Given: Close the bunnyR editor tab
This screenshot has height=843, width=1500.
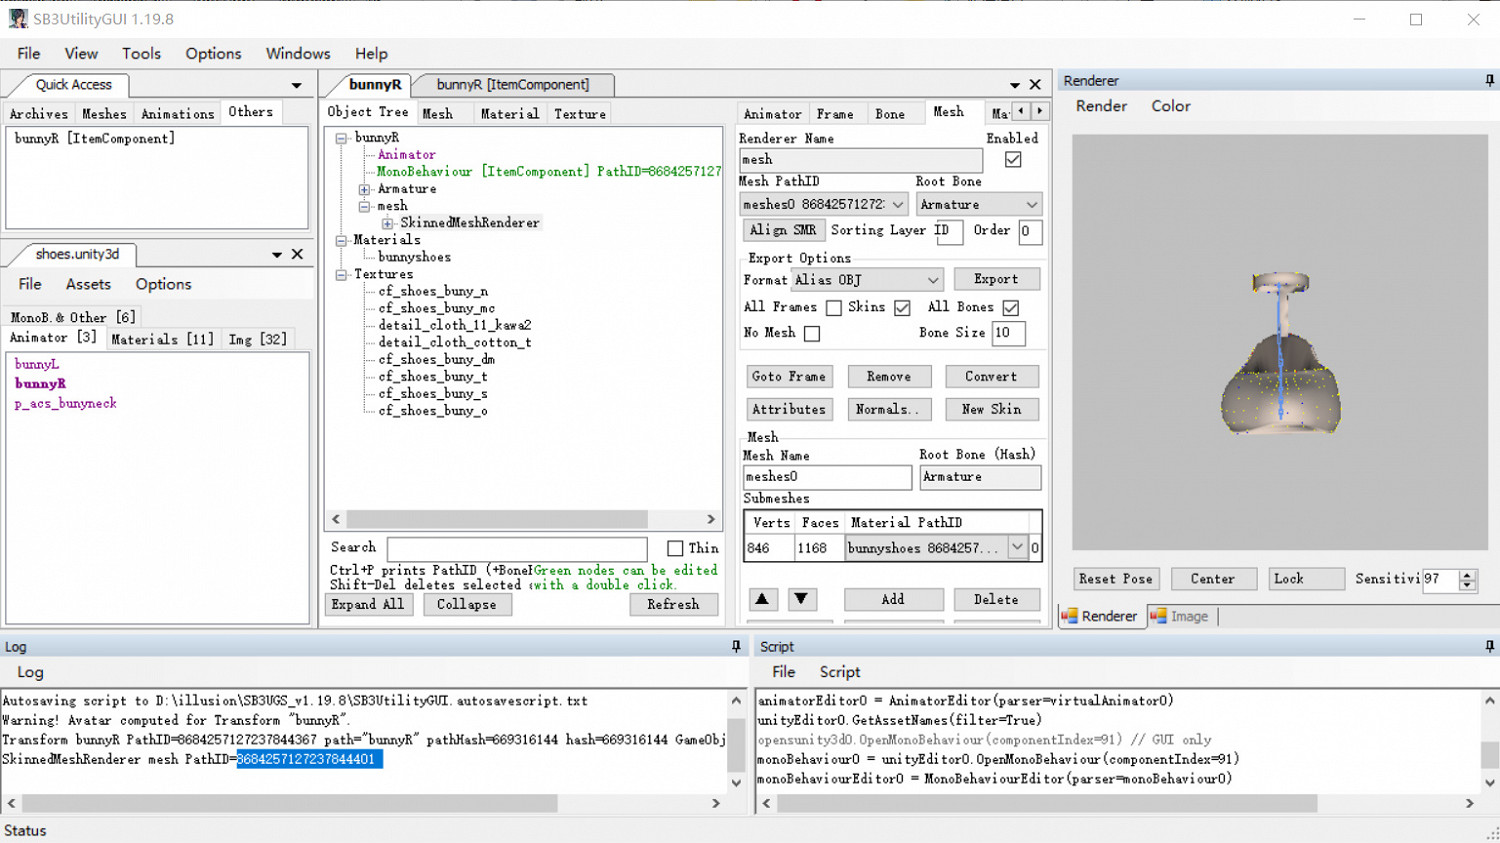Looking at the screenshot, I should tap(1035, 85).
